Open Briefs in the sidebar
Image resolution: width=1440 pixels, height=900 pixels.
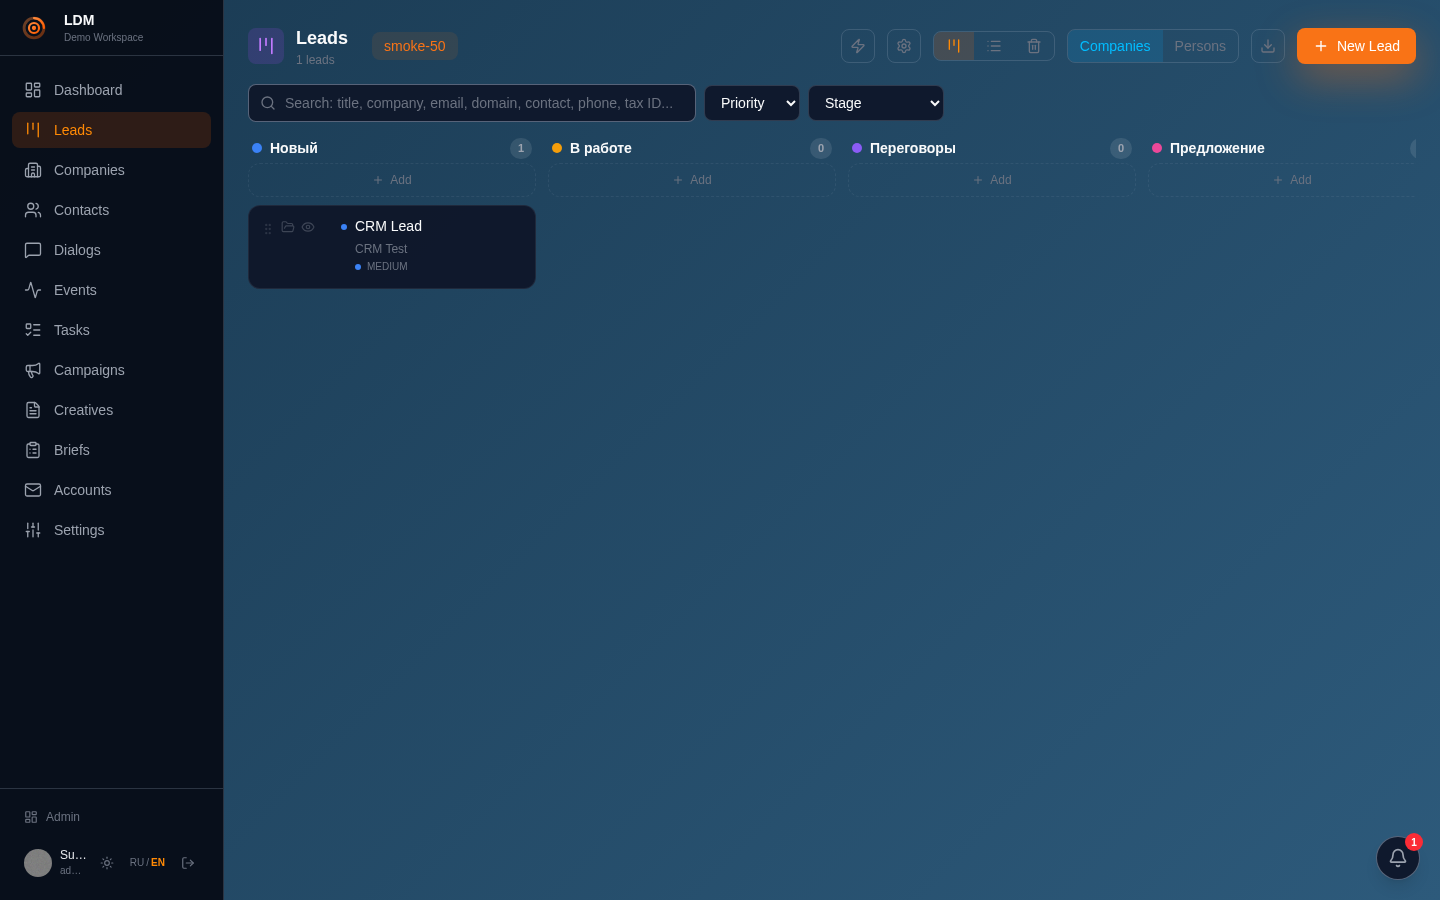[x=111, y=450]
